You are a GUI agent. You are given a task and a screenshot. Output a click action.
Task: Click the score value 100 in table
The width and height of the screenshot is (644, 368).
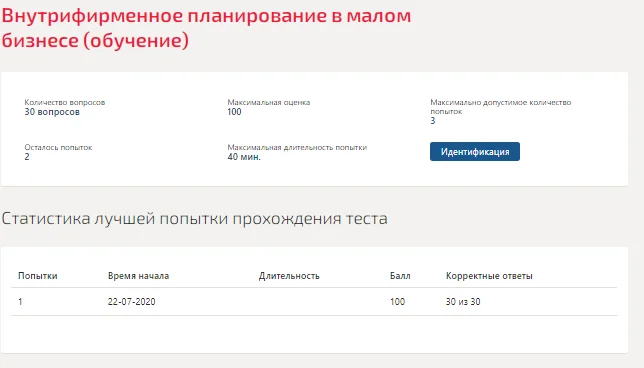click(397, 302)
